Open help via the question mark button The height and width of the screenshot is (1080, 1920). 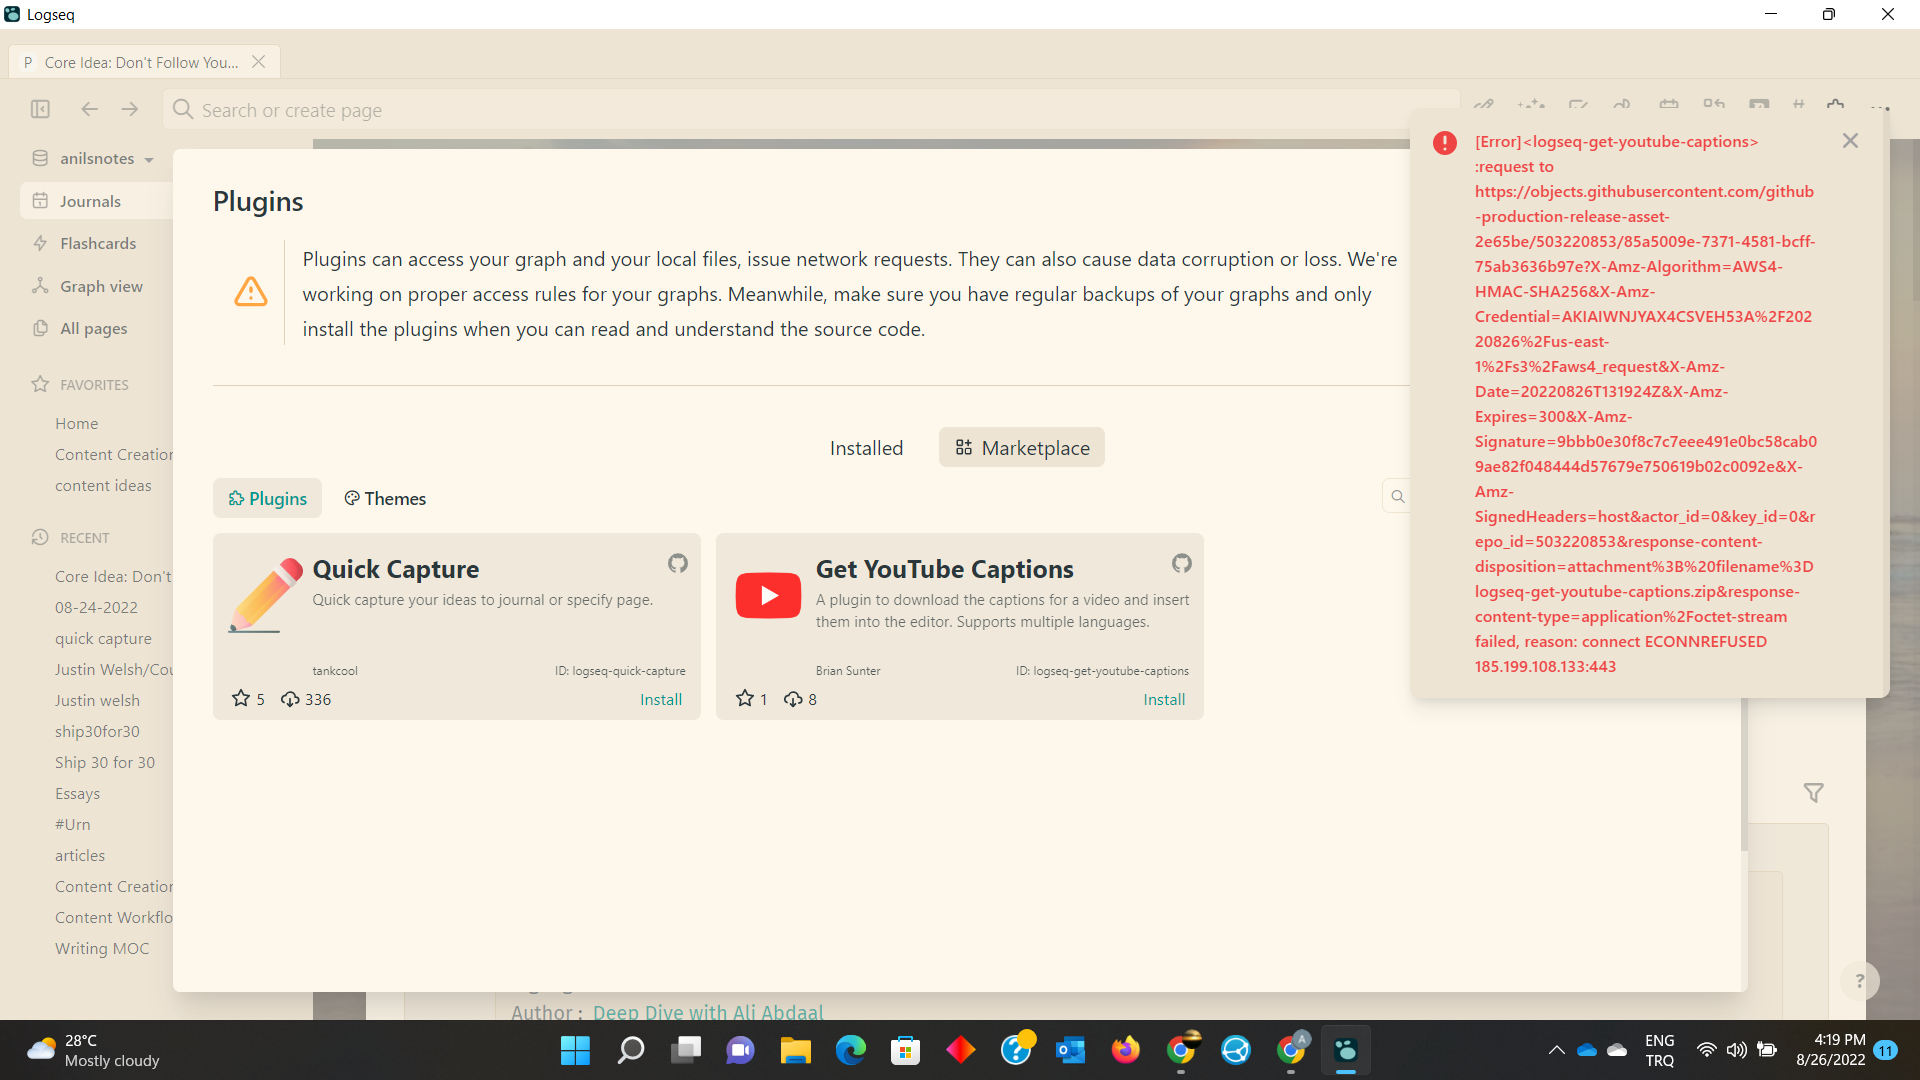(x=1858, y=981)
